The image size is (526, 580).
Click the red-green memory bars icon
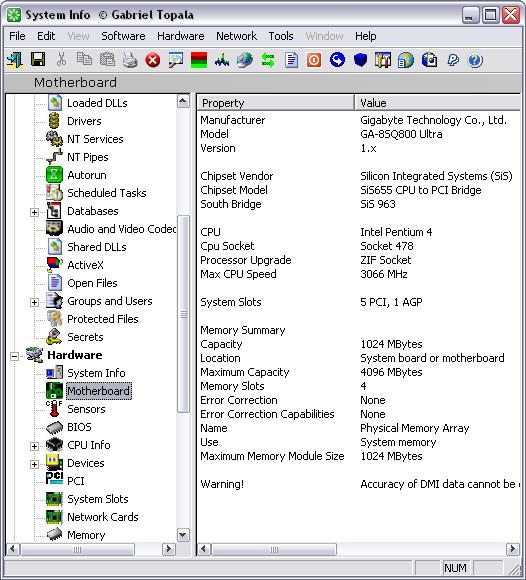pos(199,60)
